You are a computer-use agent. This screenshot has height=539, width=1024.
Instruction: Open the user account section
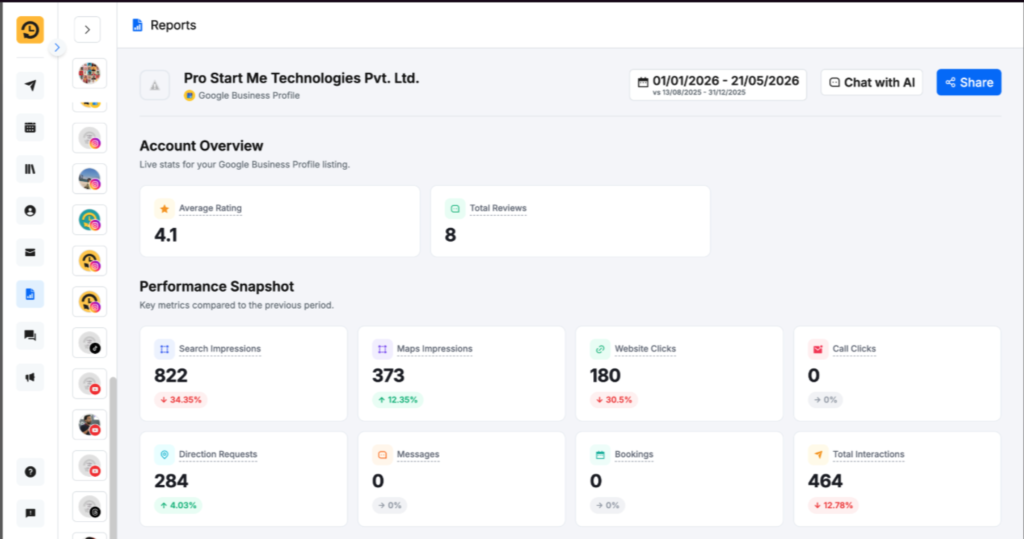click(30, 211)
